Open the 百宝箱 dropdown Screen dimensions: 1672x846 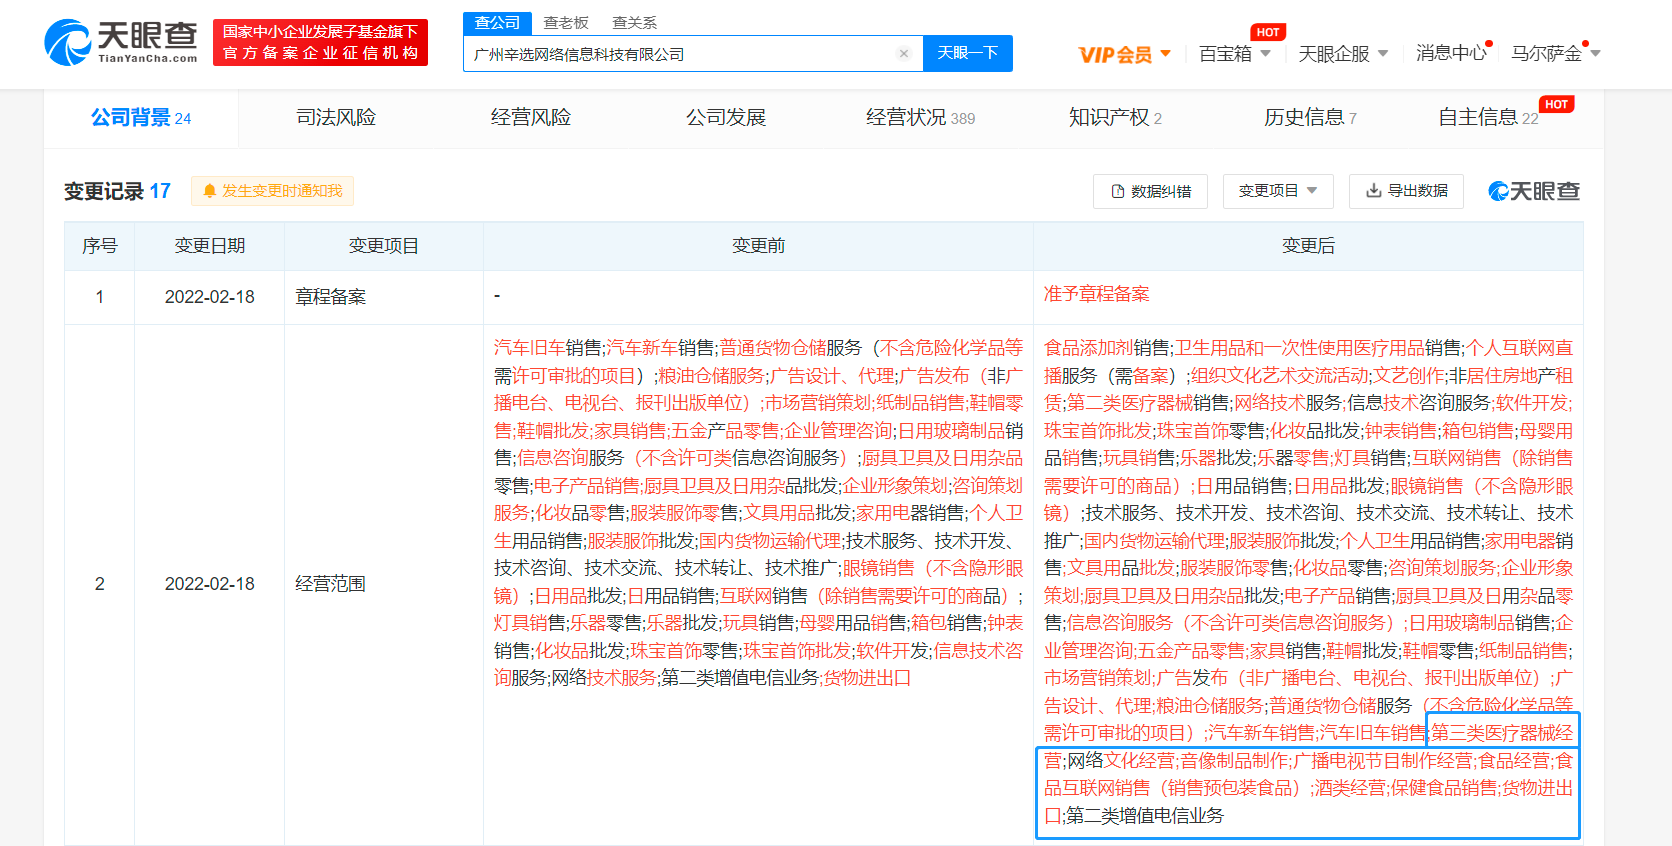pyautogui.click(x=1234, y=53)
